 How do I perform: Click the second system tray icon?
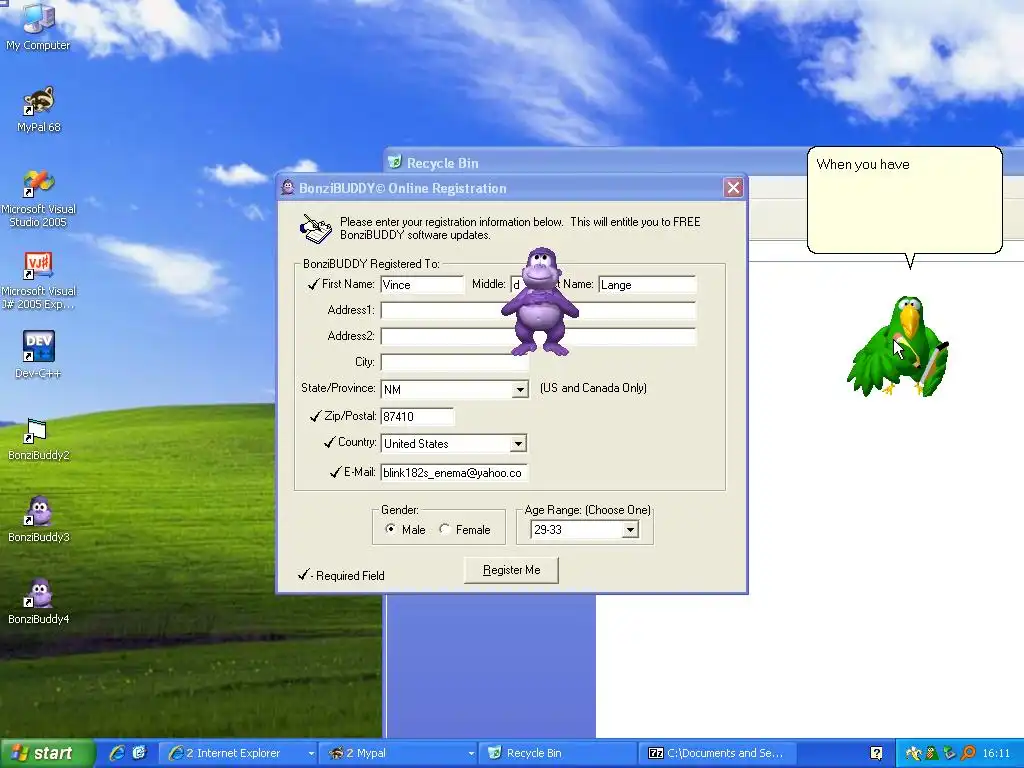[931, 753]
